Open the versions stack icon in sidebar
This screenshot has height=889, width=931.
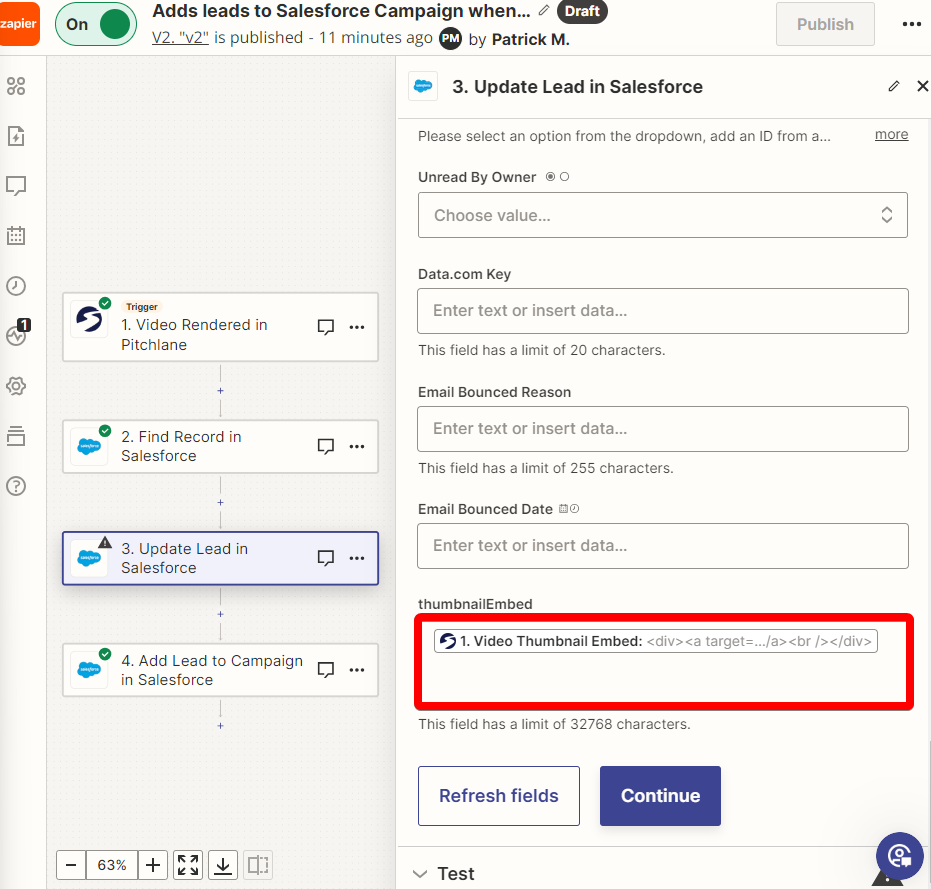click(16, 436)
